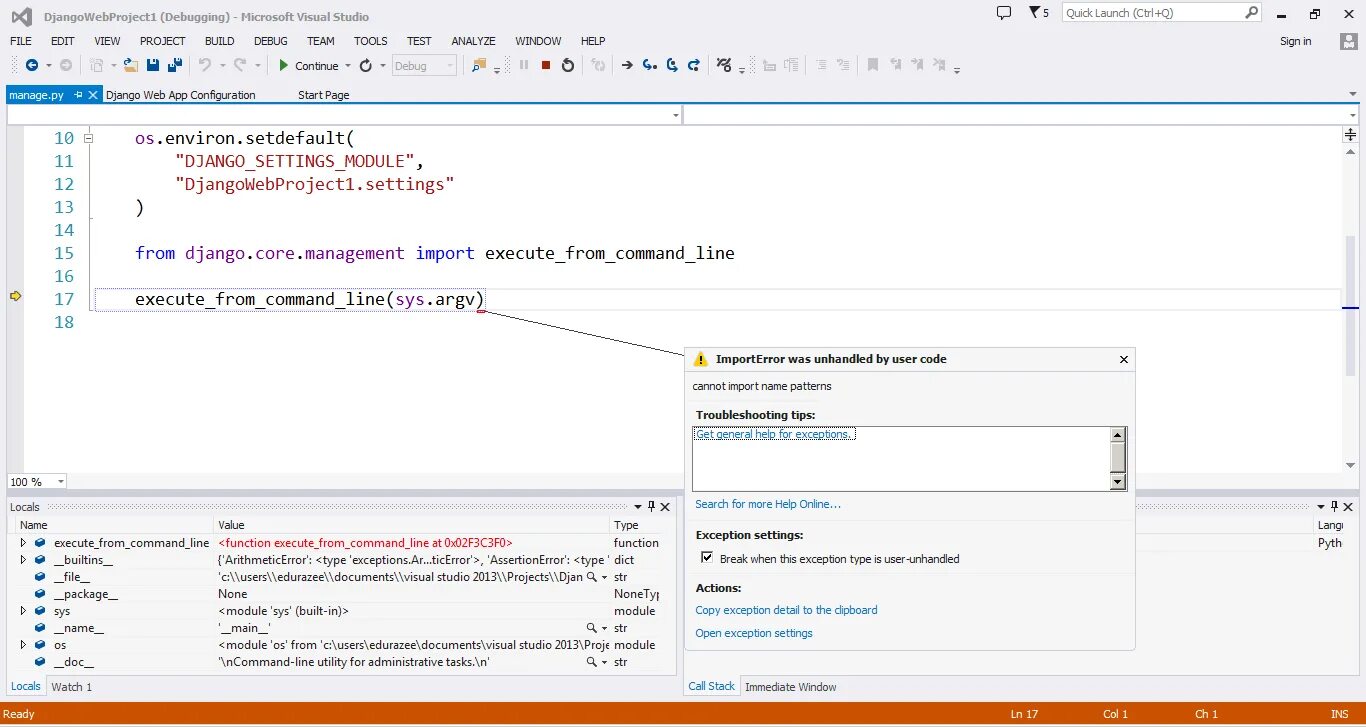Stop Debugging with the red square icon
Image resolution: width=1366 pixels, height=727 pixels.
click(545, 64)
